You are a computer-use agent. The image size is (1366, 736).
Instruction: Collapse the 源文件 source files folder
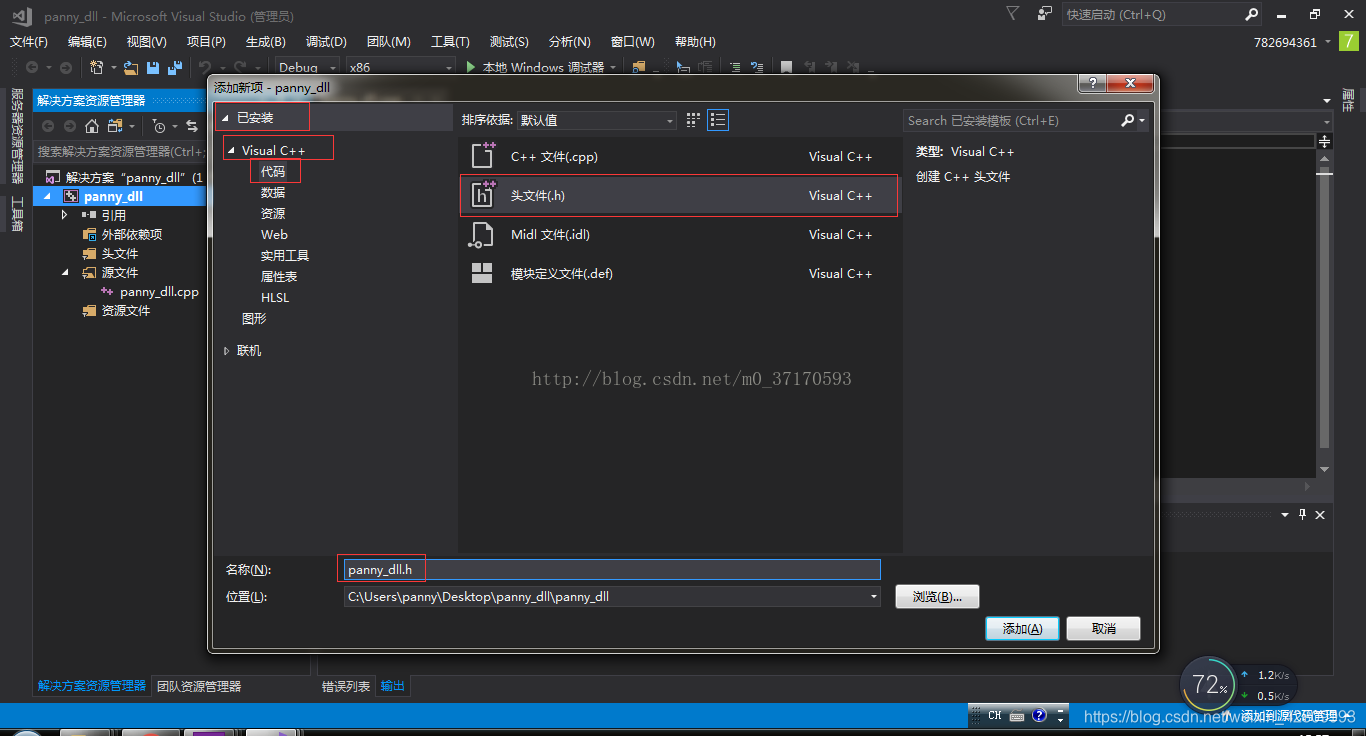pos(65,272)
